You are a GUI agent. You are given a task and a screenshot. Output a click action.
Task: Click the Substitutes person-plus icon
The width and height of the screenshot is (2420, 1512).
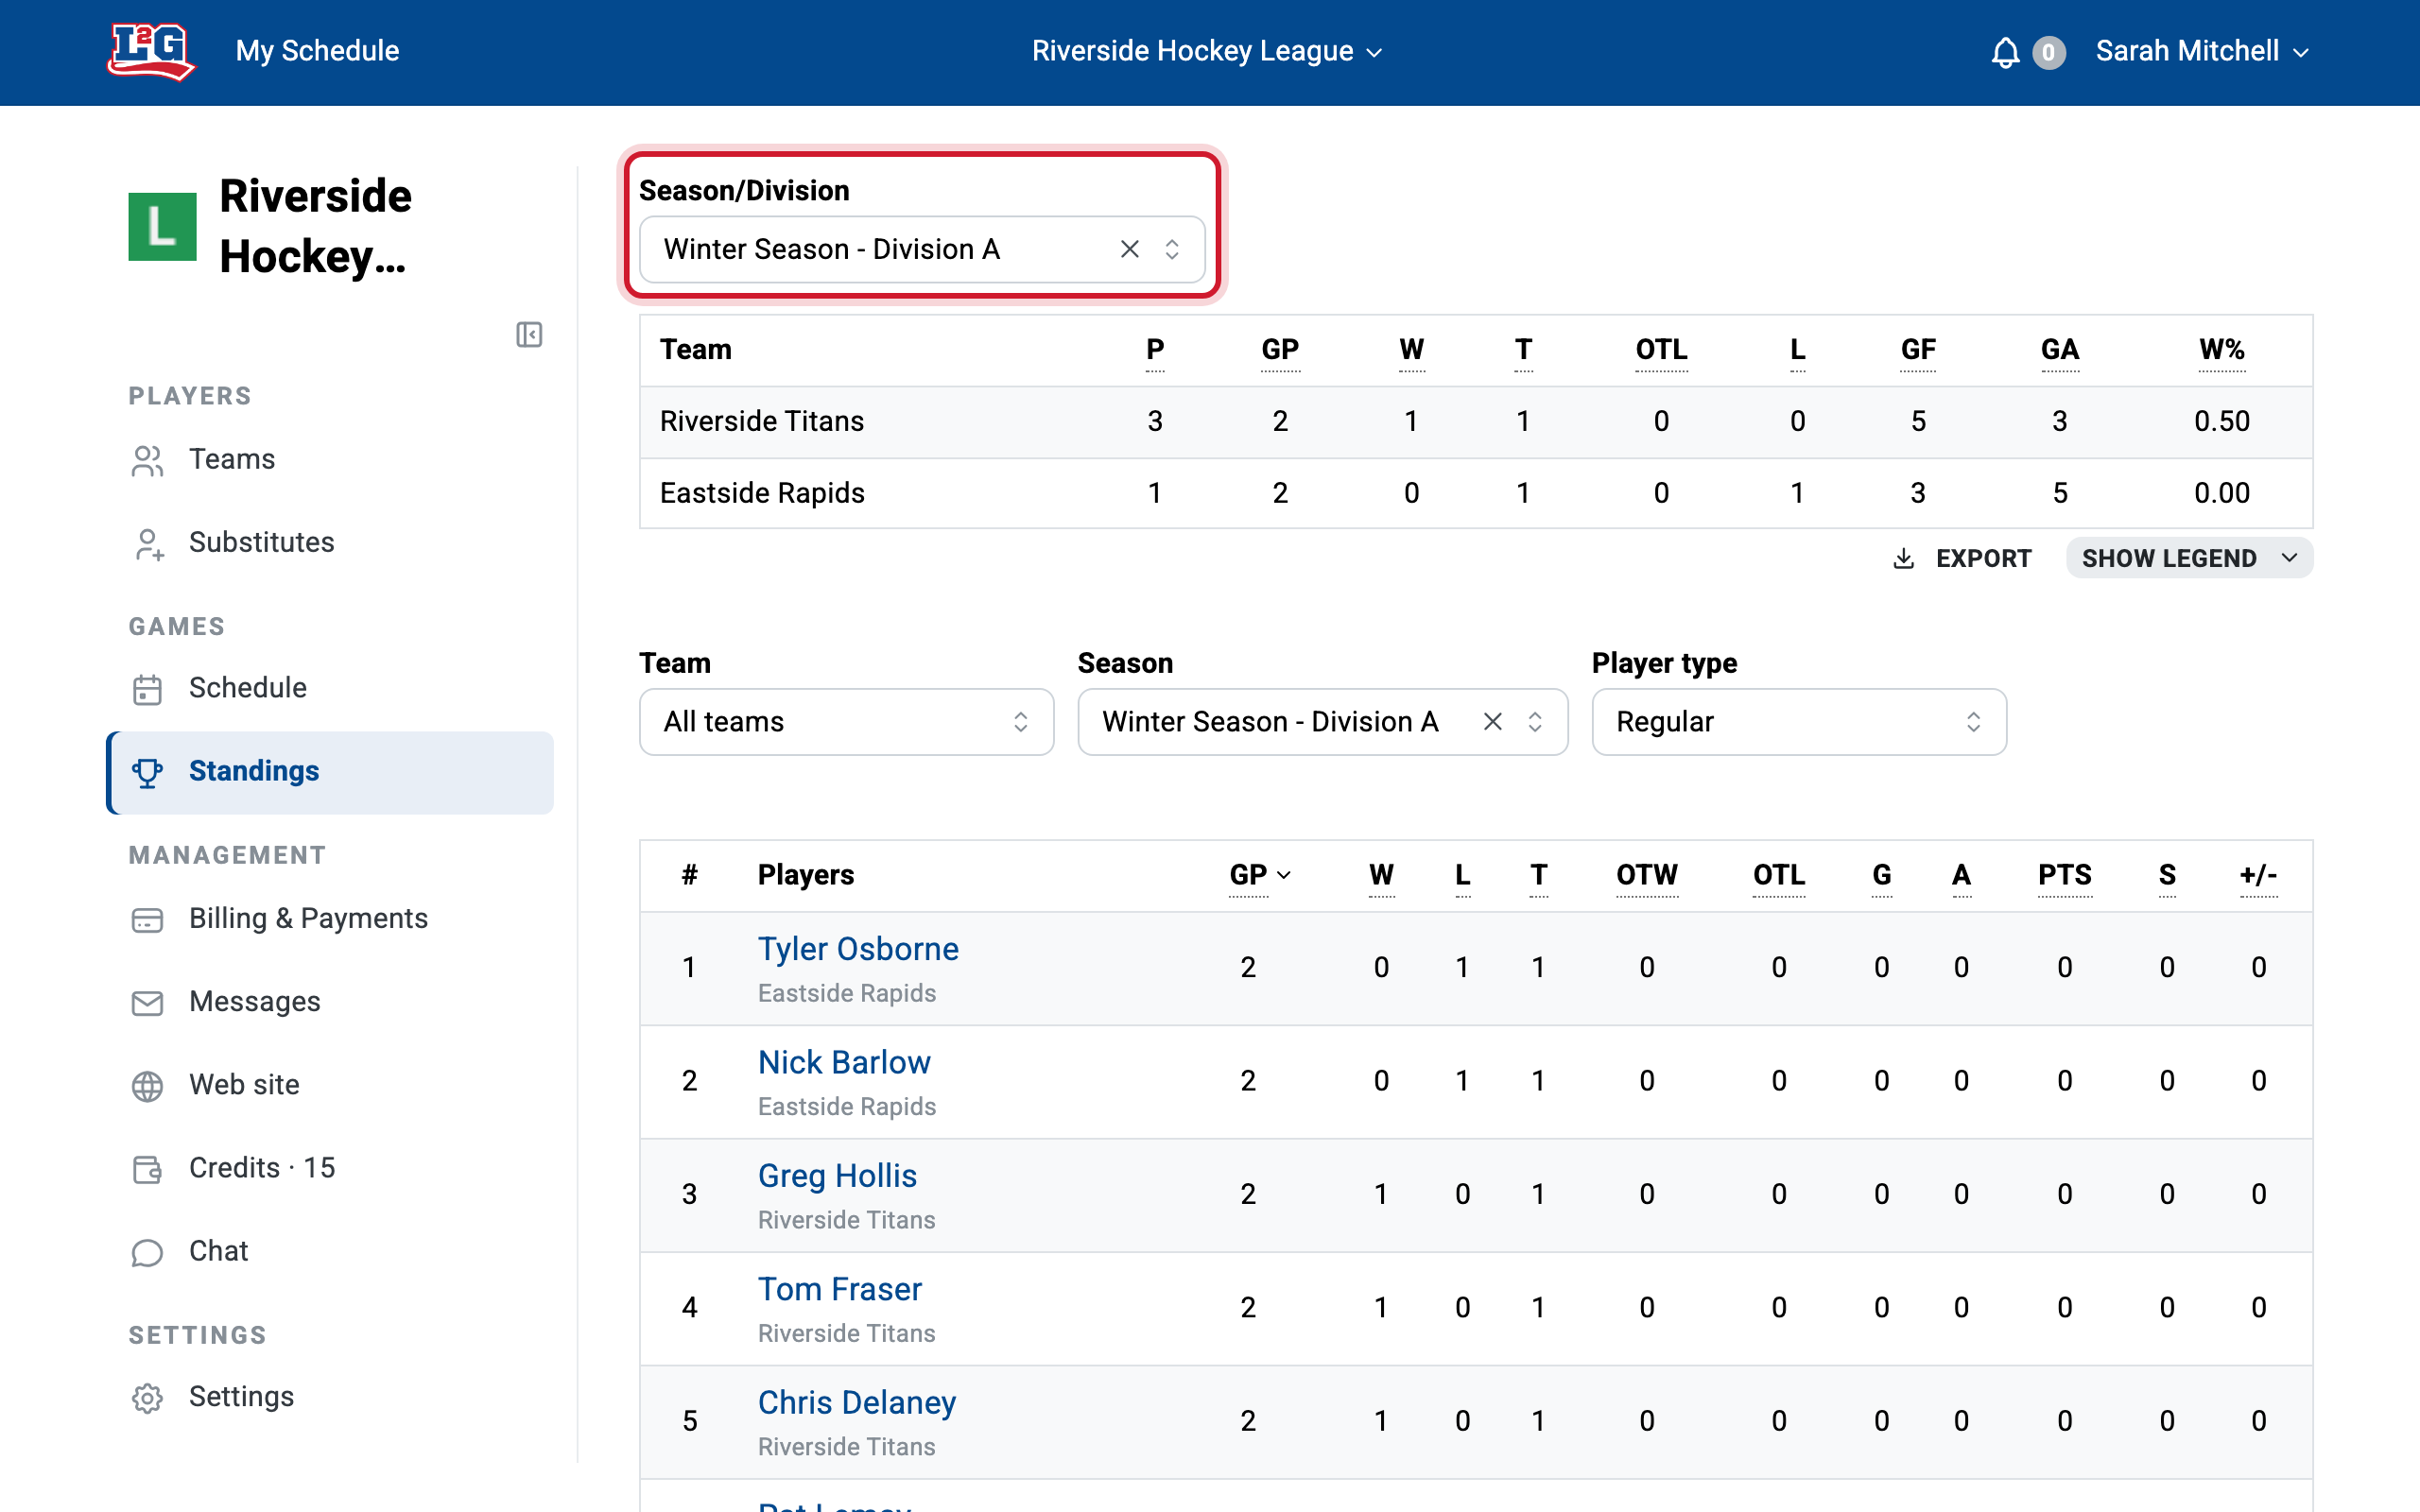(x=147, y=543)
